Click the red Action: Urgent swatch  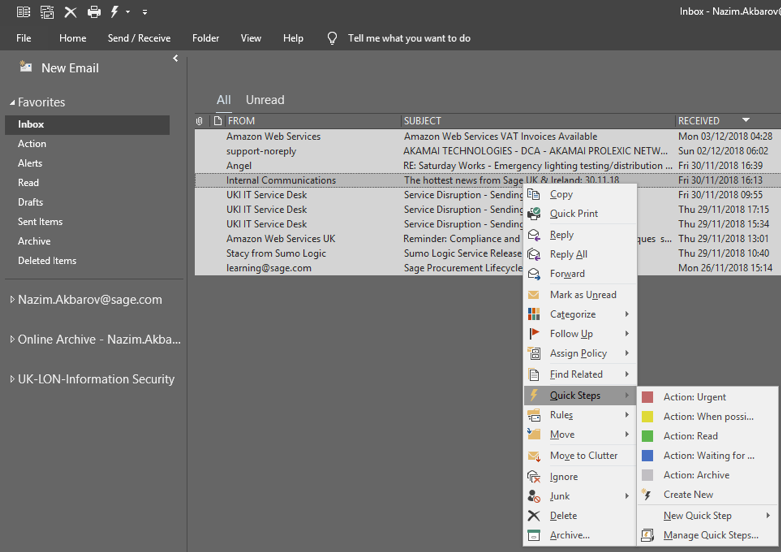(x=647, y=397)
